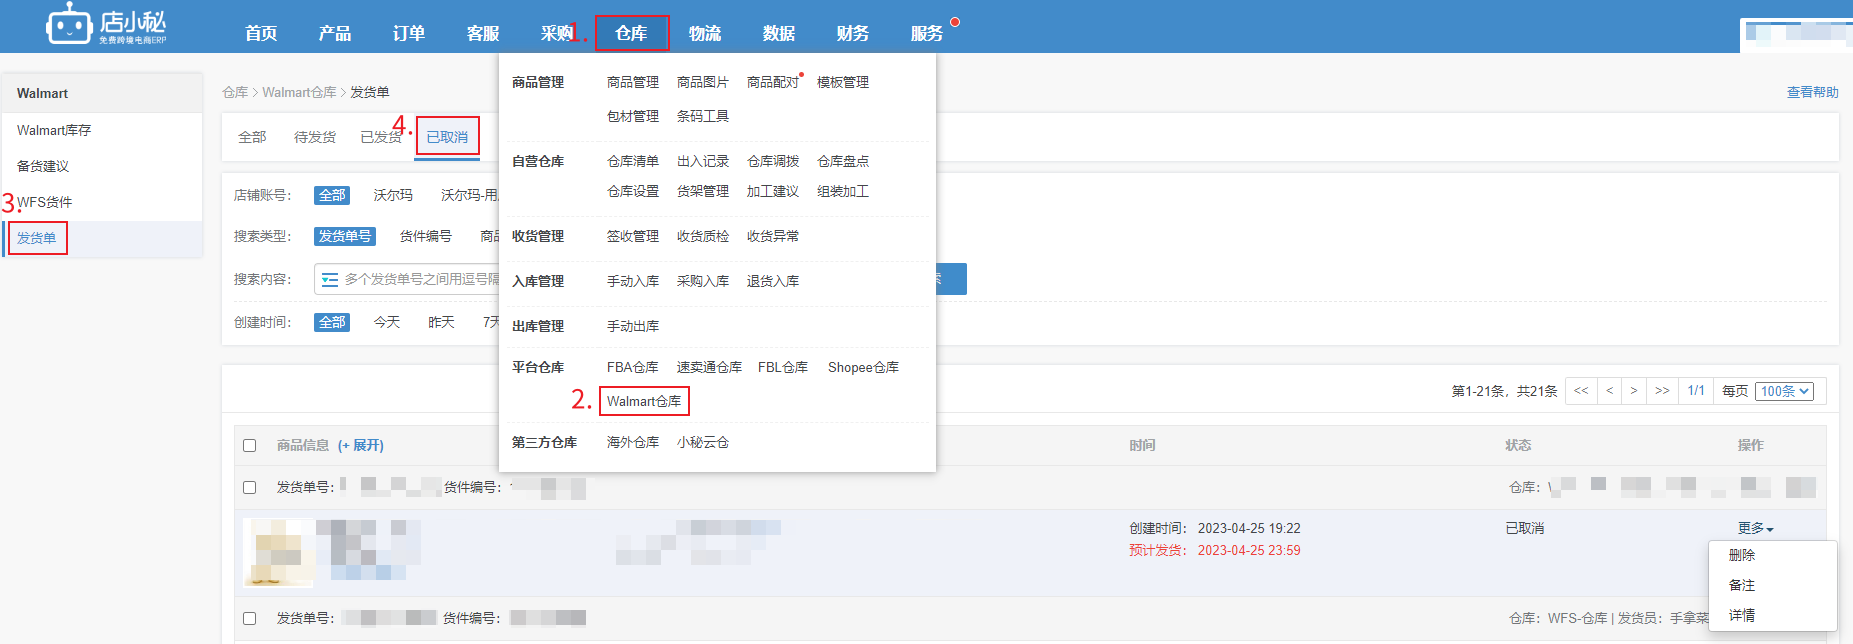Open 仓库调拨 from the menu

tap(773, 161)
